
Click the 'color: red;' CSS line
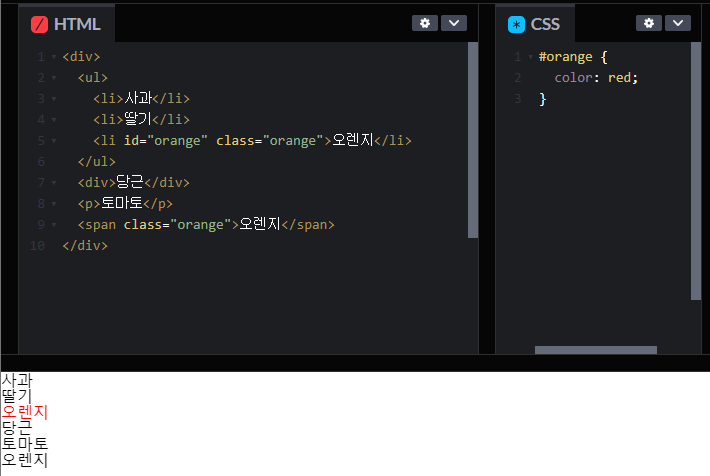(x=596, y=77)
